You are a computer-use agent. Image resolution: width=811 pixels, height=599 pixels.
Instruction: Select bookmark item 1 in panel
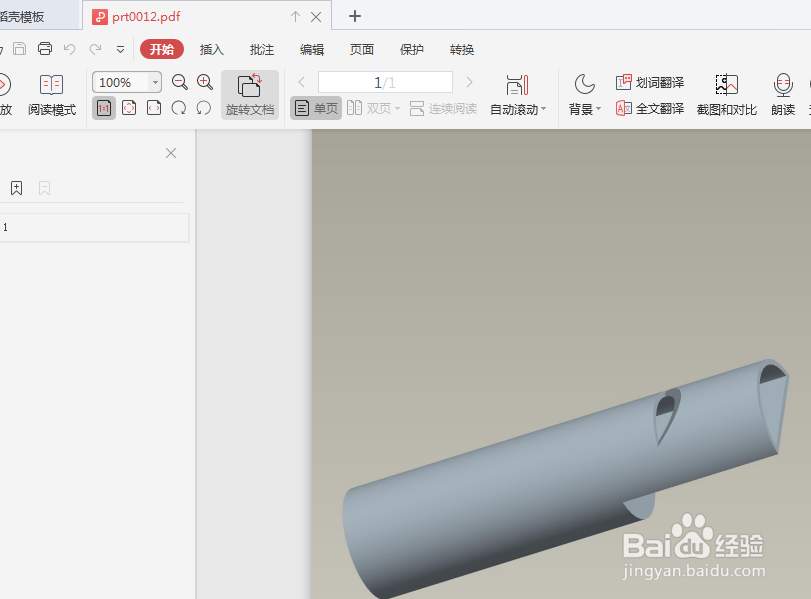tap(94, 227)
